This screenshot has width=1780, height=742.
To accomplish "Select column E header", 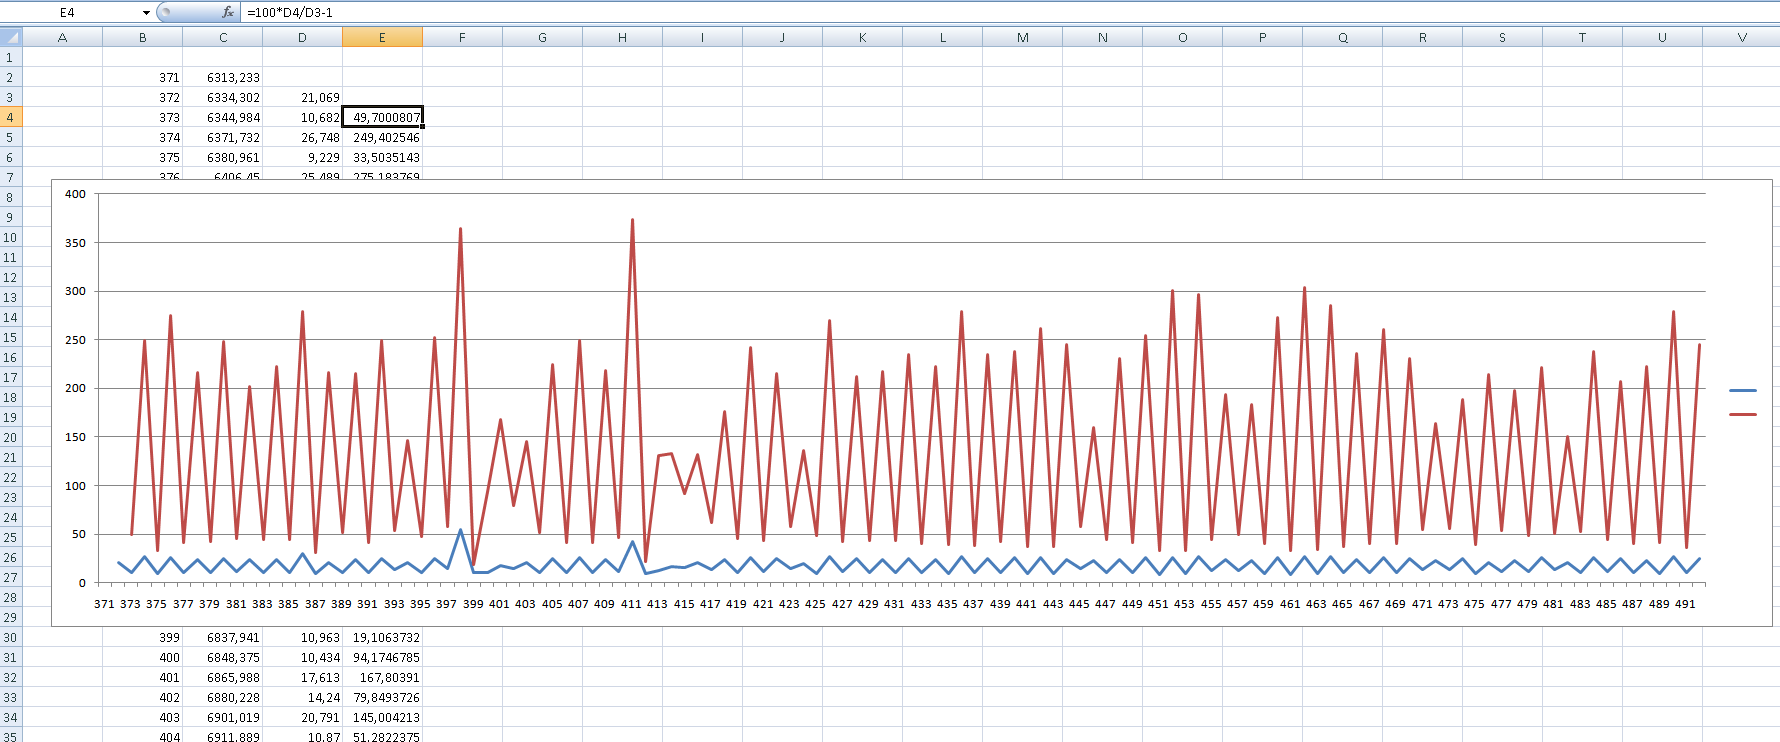I will point(382,37).
